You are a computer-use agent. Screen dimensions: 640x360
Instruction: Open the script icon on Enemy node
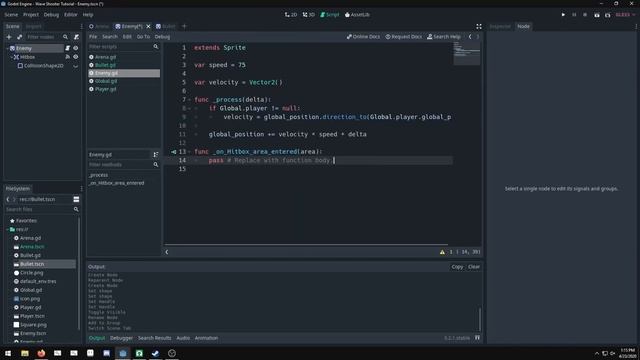tap(68, 48)
